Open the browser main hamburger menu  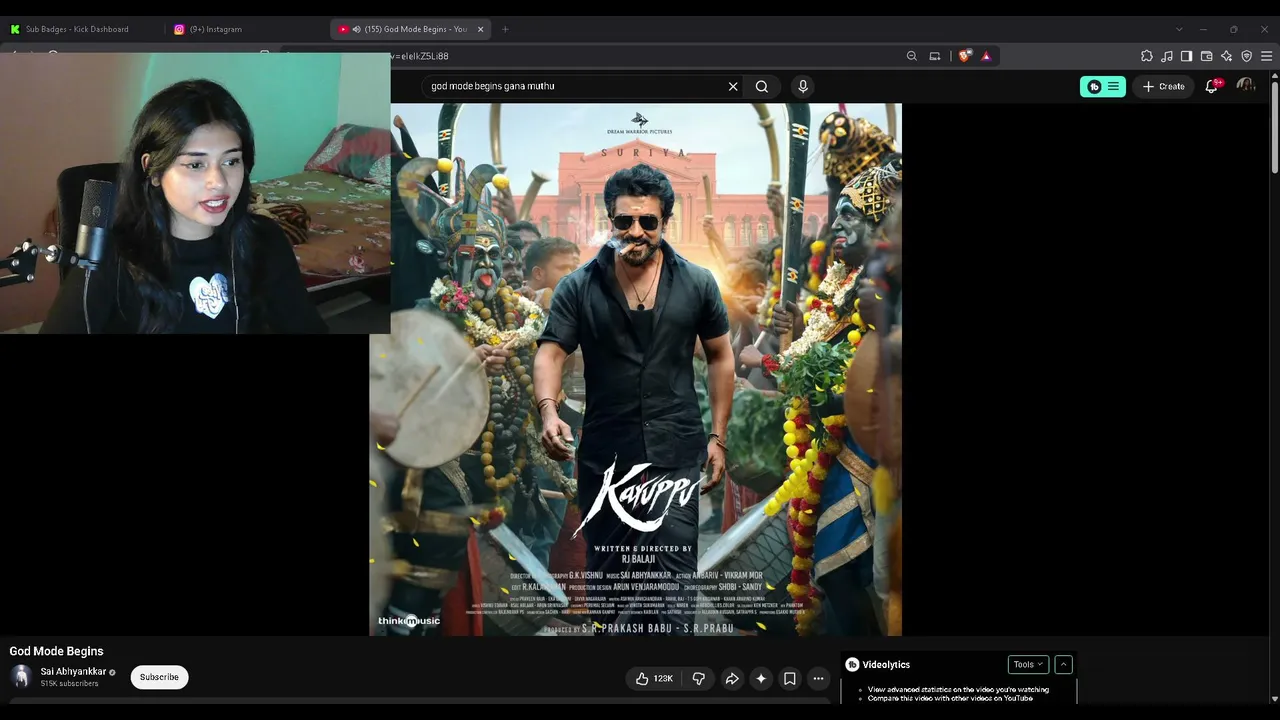1267,56
